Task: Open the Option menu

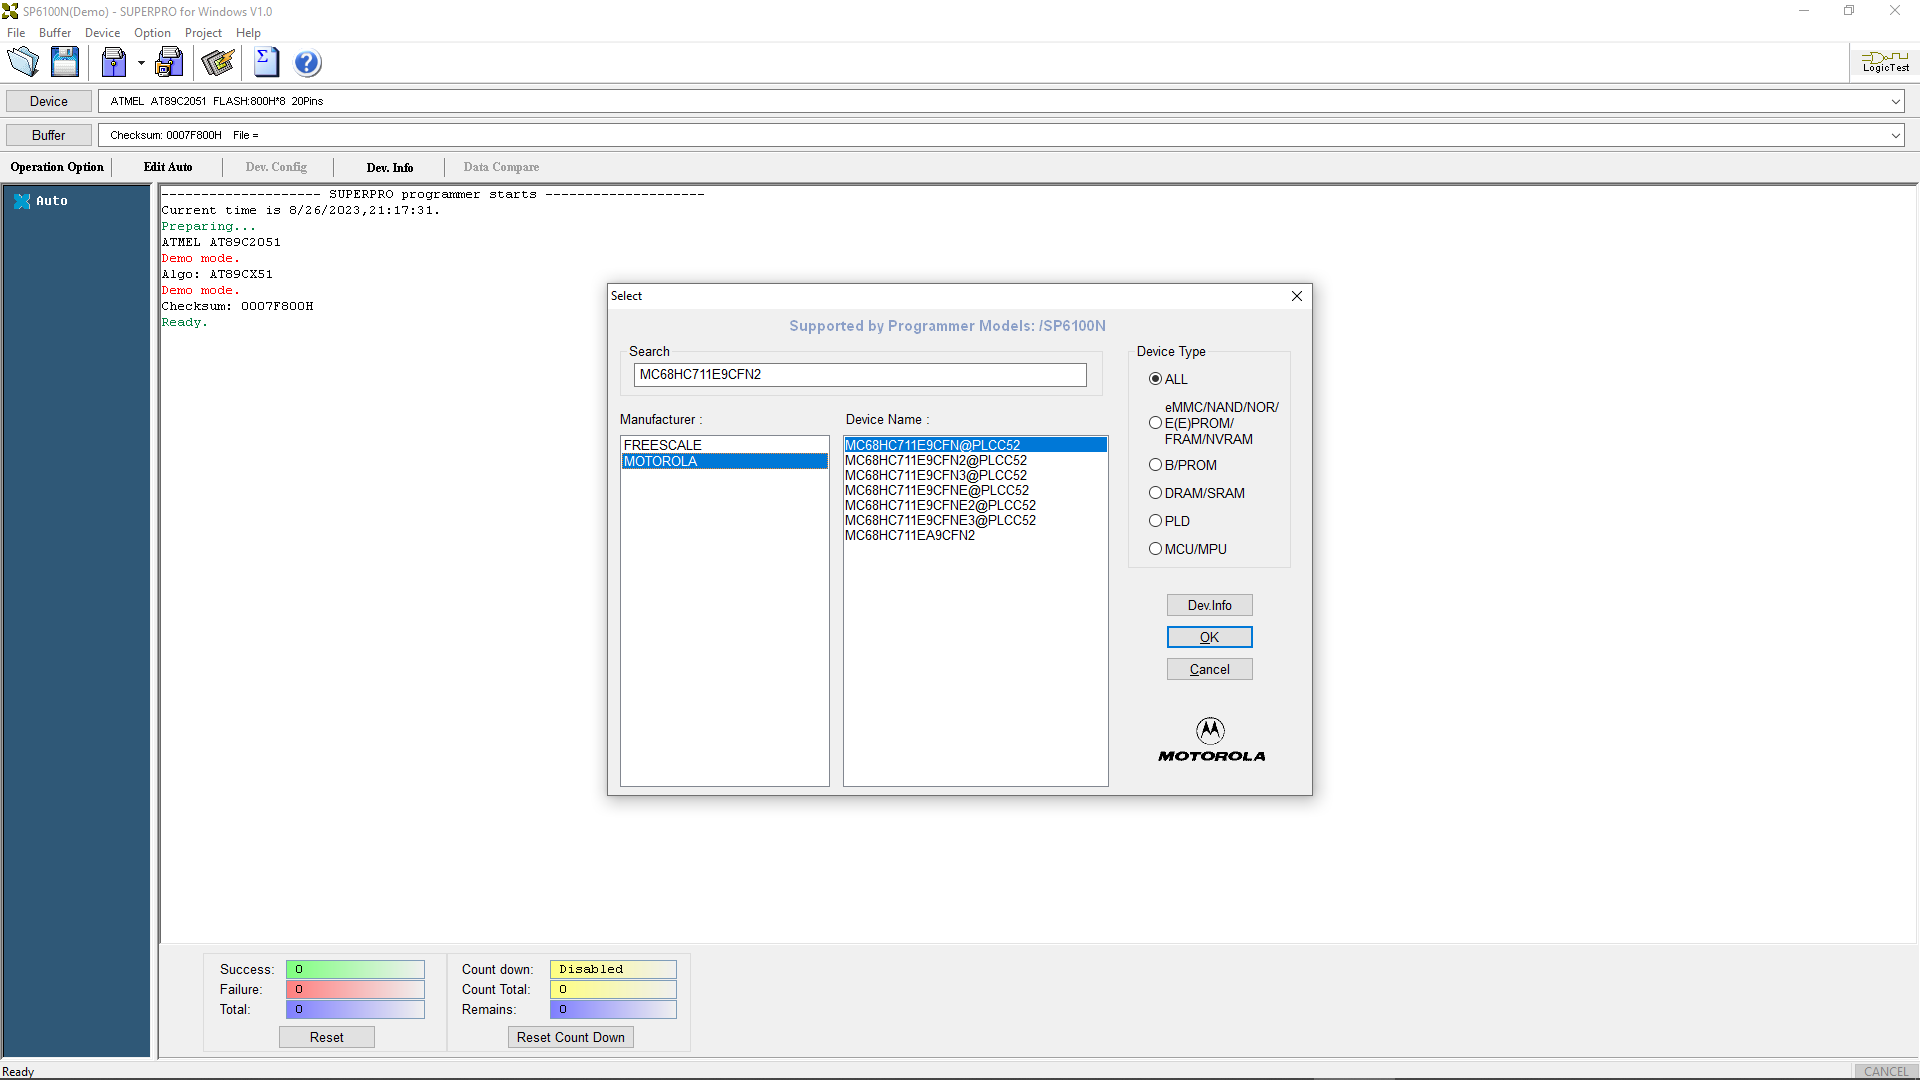Action: pos(152,33)
